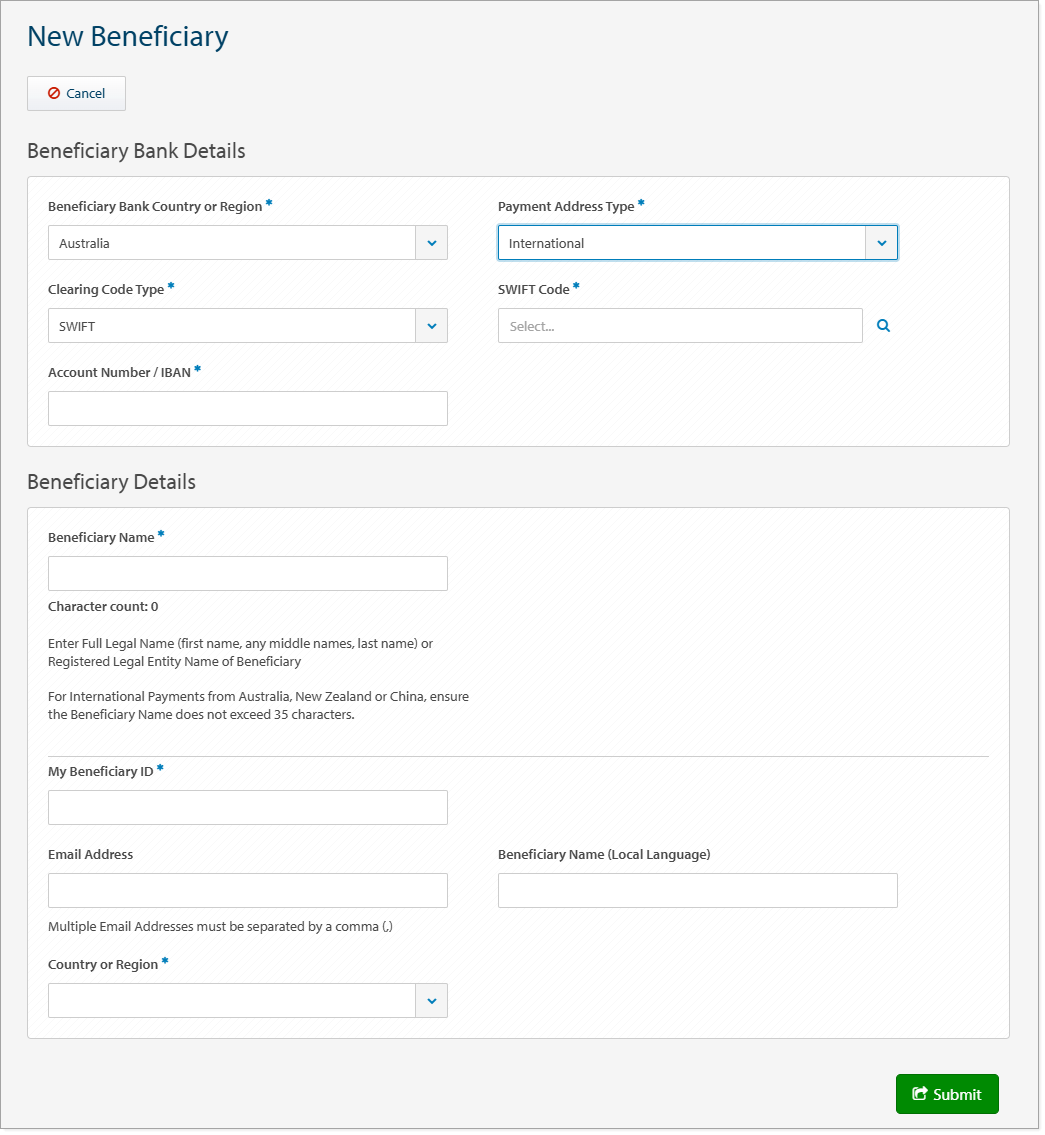1045x1135 pixels.
Task: Open the Country or Region dropdown
Action: (431, 1000)
